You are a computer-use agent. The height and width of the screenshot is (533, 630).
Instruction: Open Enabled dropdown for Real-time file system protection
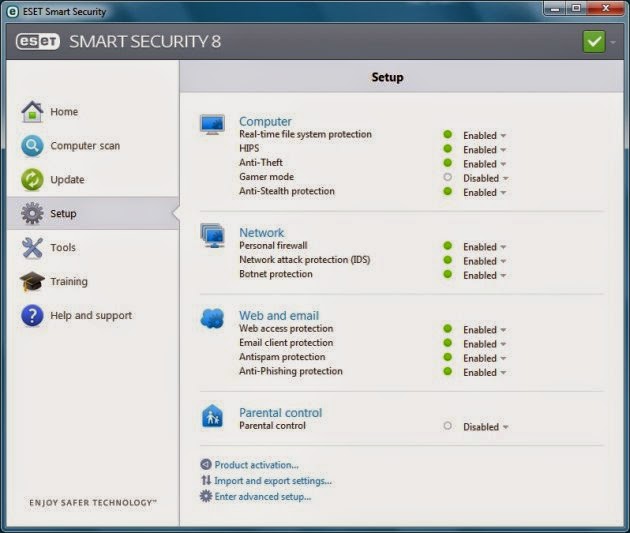pos(484,136)
